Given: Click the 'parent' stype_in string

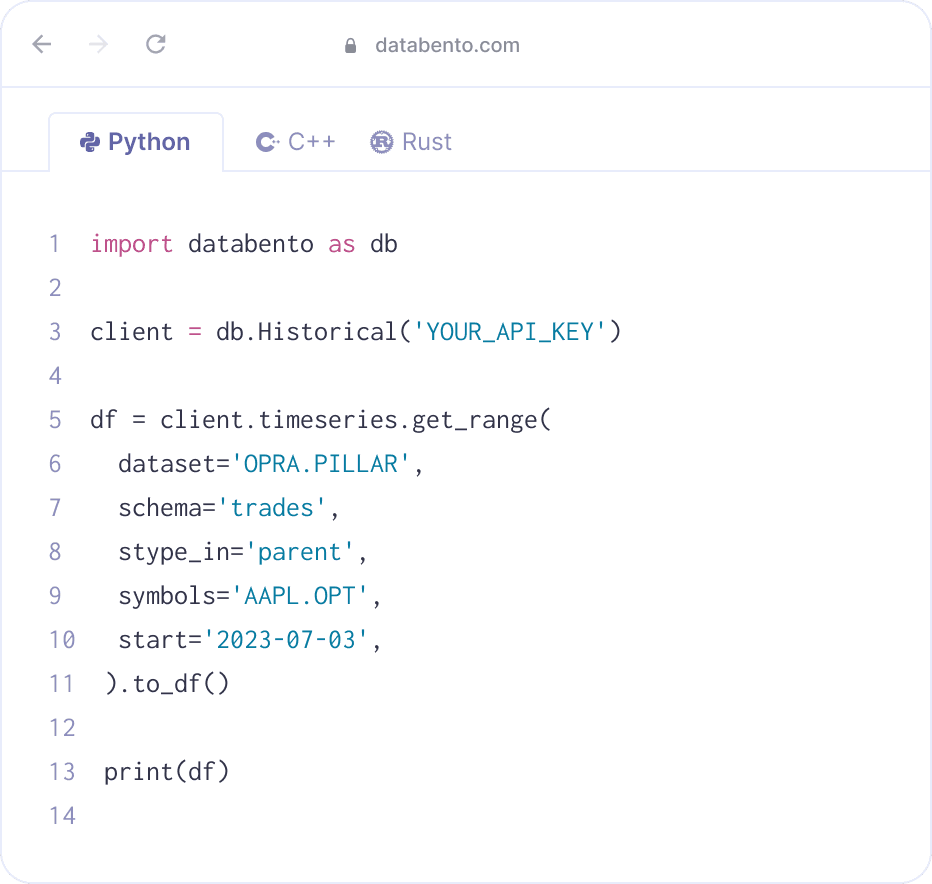Looking at the screenshot, I should (300, 552).
